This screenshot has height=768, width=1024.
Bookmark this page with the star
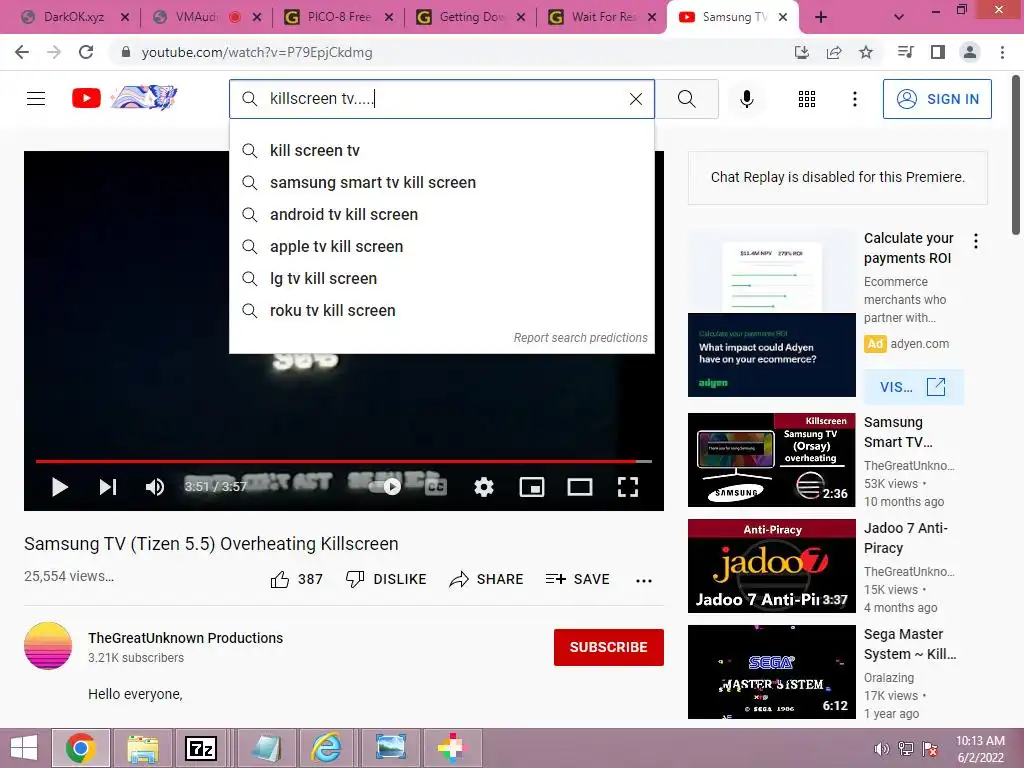(x=866, y=52)
